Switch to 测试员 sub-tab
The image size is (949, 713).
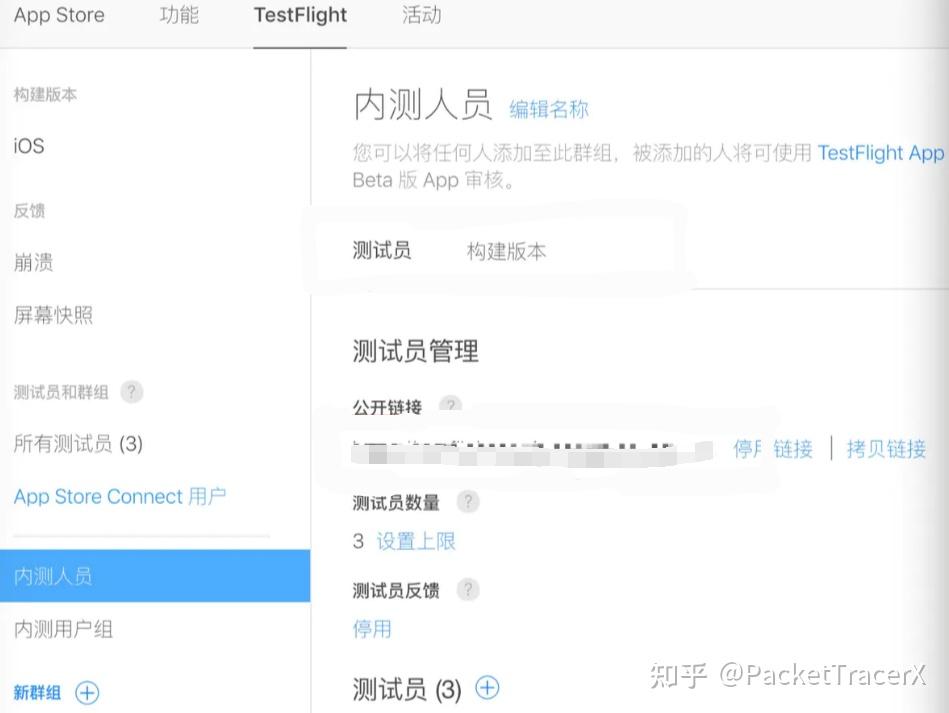click(382, 251)
